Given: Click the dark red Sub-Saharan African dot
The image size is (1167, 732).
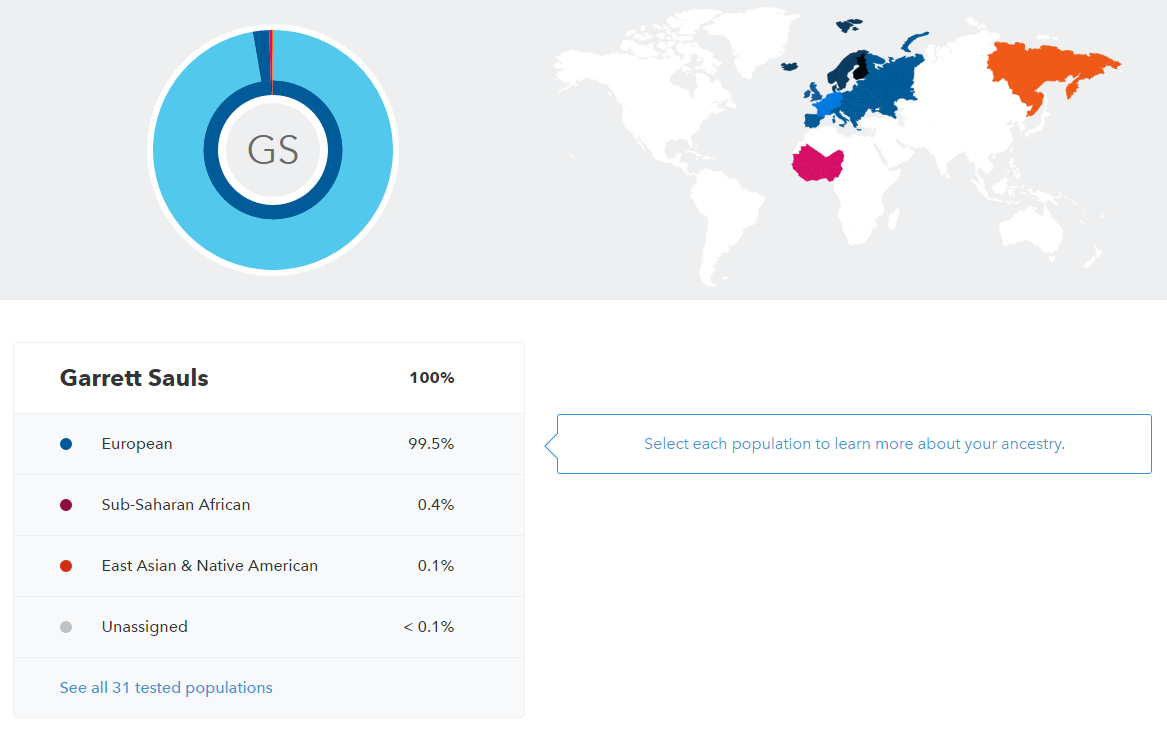Looking at the screenshot, I should coord(66,504).
